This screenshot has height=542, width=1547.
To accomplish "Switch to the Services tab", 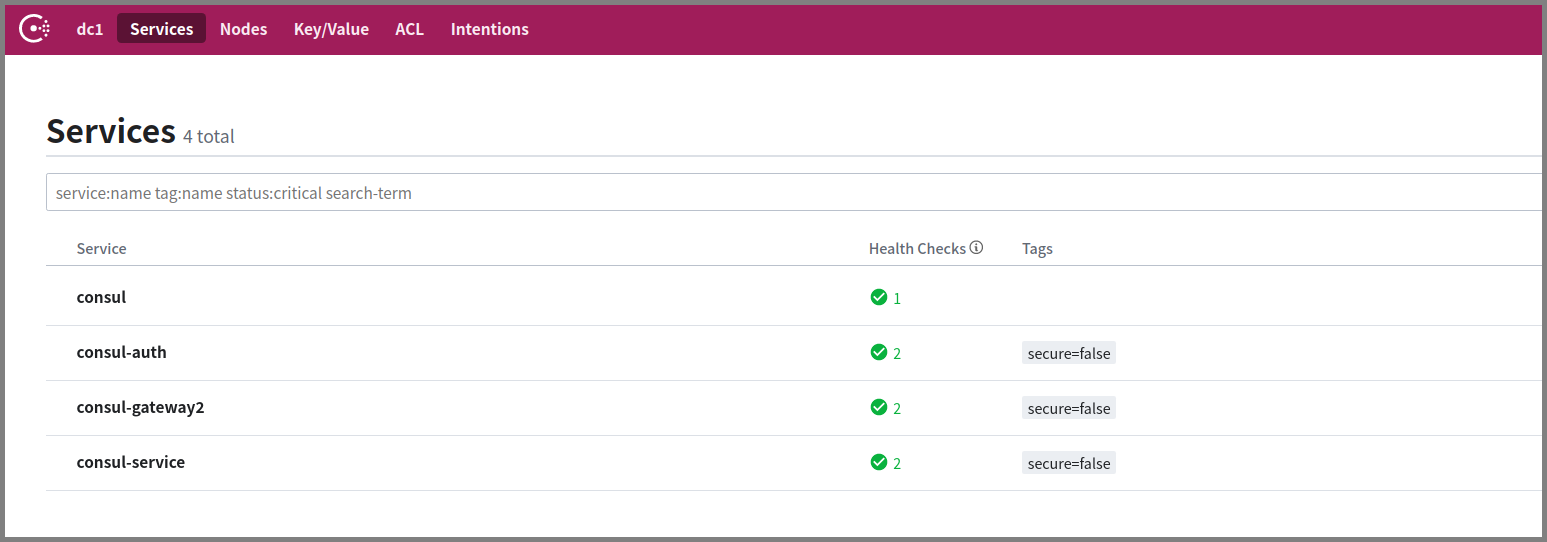I will (x=161, y=29).
